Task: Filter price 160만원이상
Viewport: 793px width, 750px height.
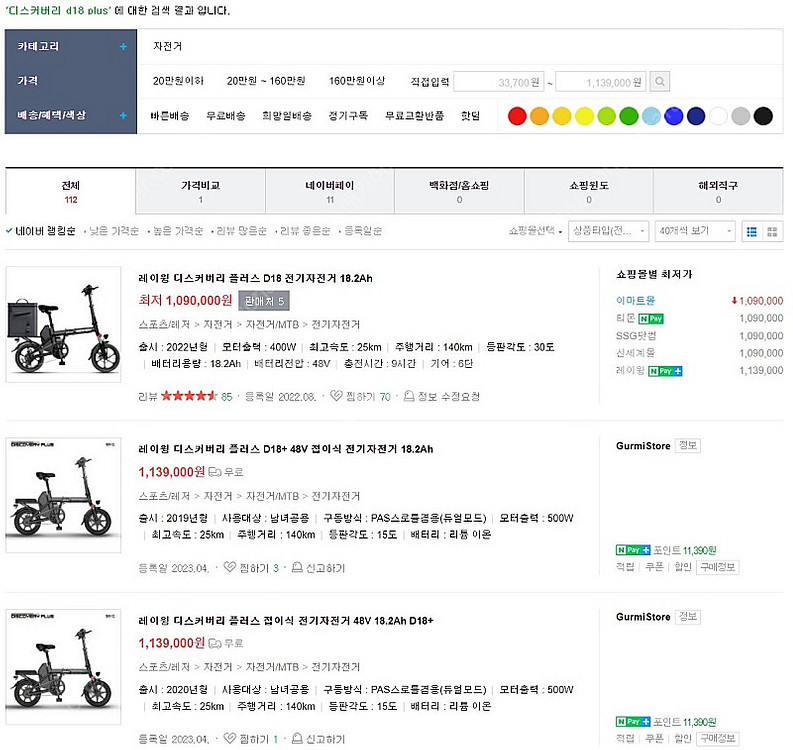Action: (357, 81)
